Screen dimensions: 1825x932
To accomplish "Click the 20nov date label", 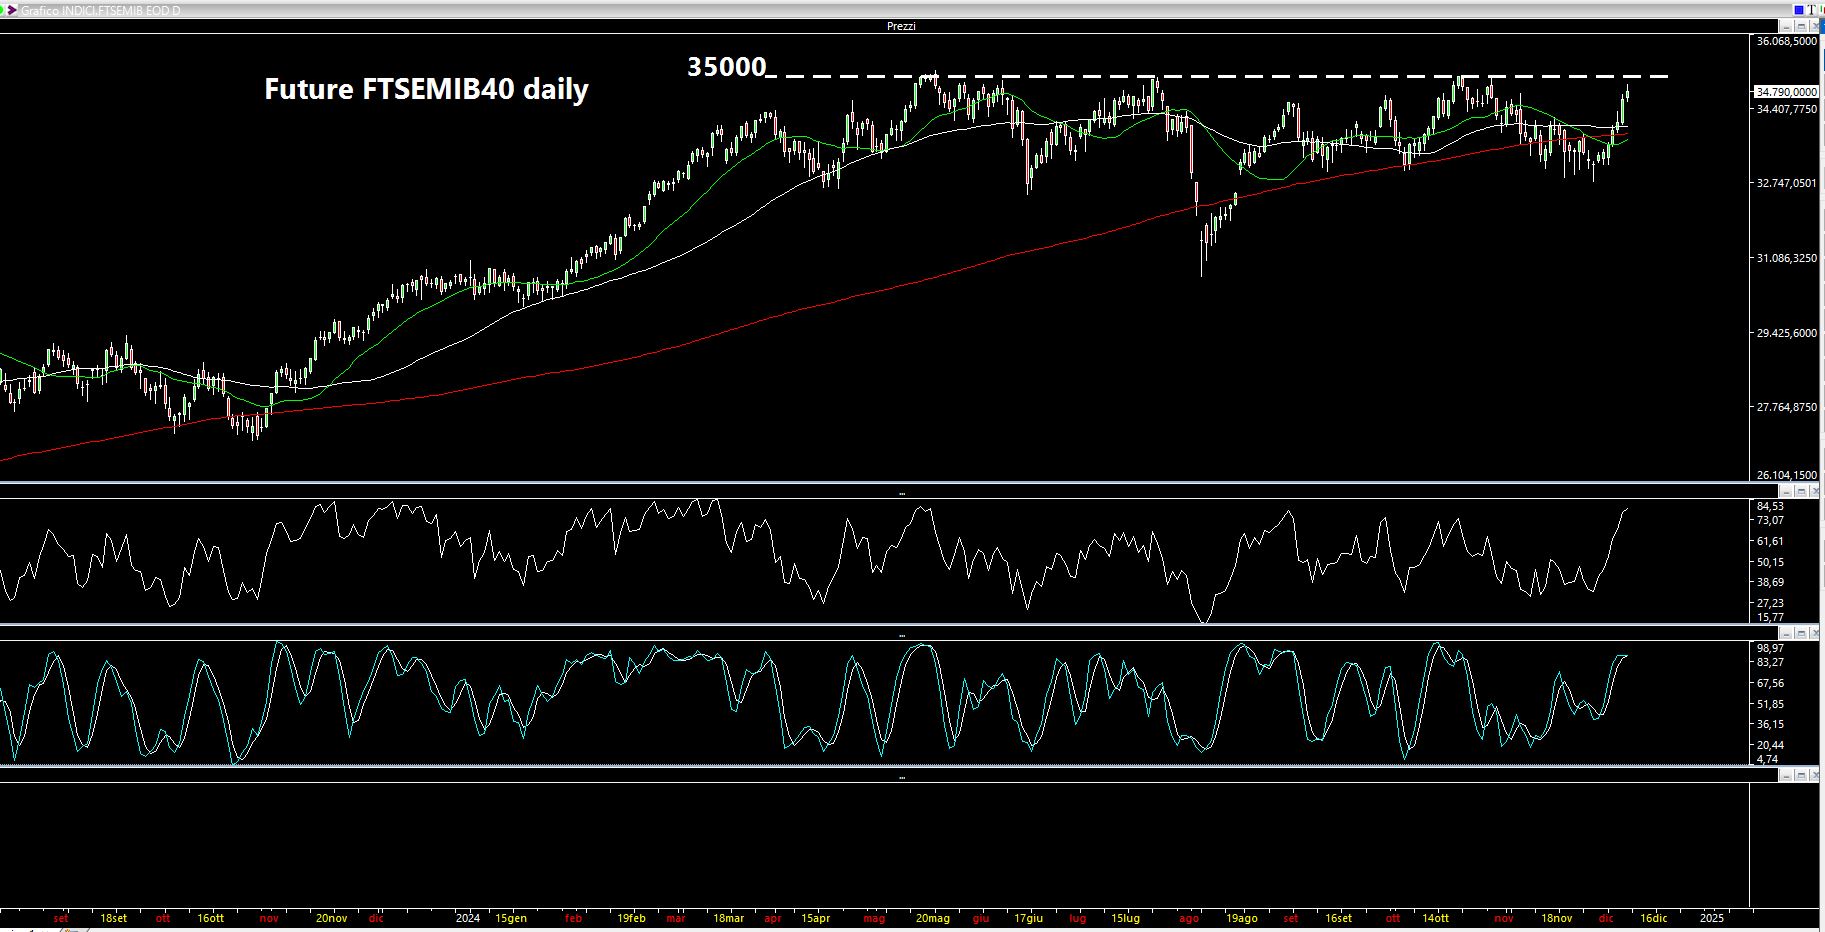I will 332,918.
